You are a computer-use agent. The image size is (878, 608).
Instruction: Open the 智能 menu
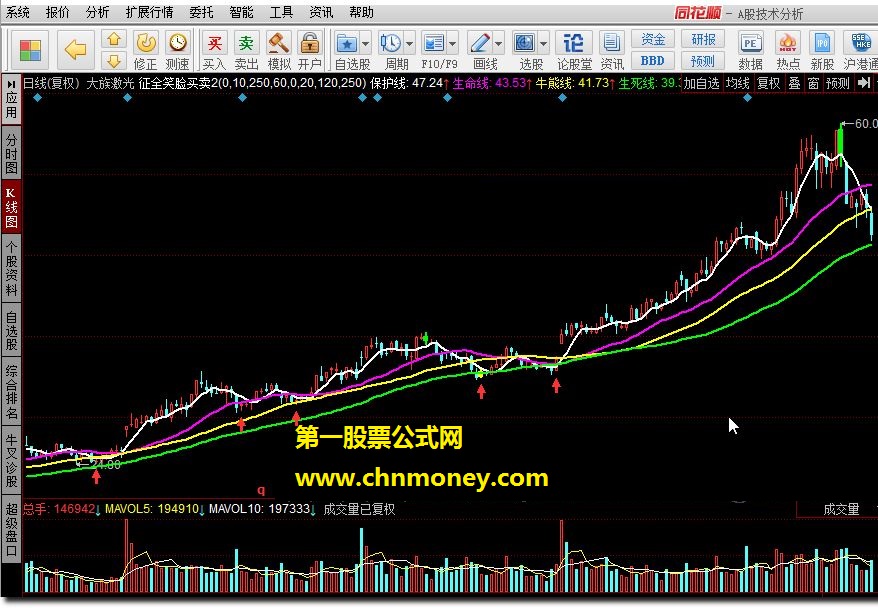241,12
